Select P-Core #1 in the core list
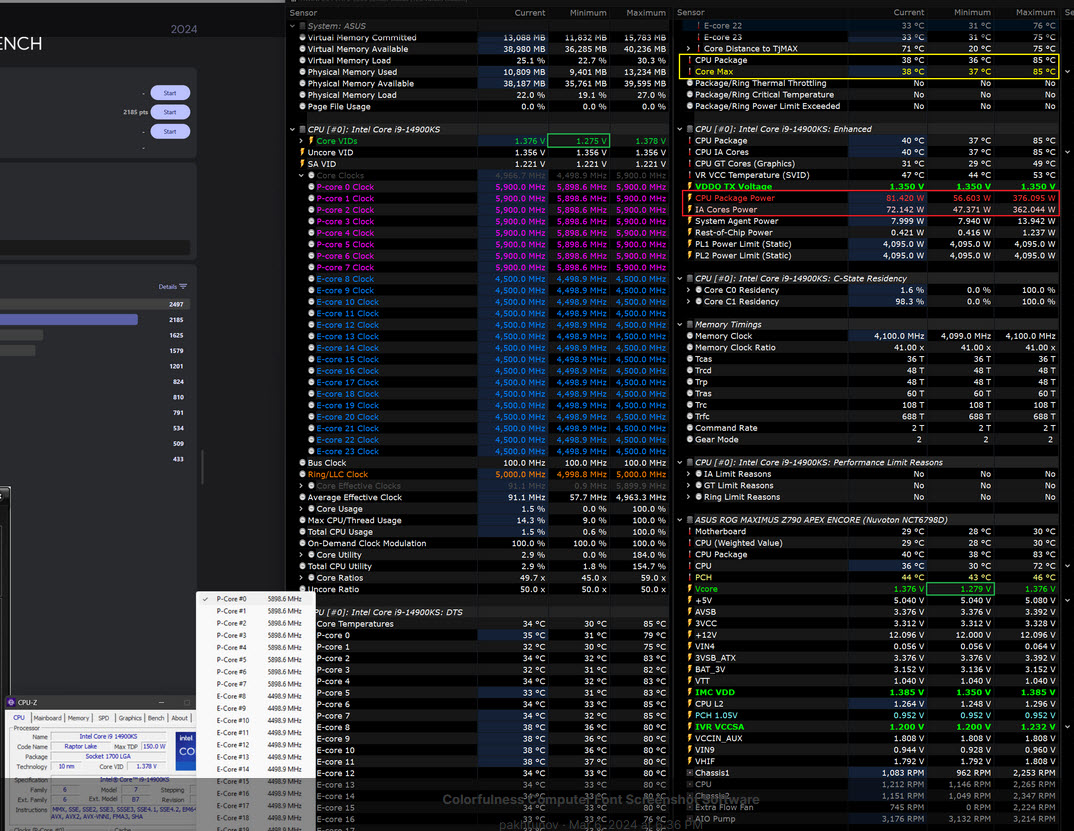The image size is (1074, 831). (x=255, y=611)
